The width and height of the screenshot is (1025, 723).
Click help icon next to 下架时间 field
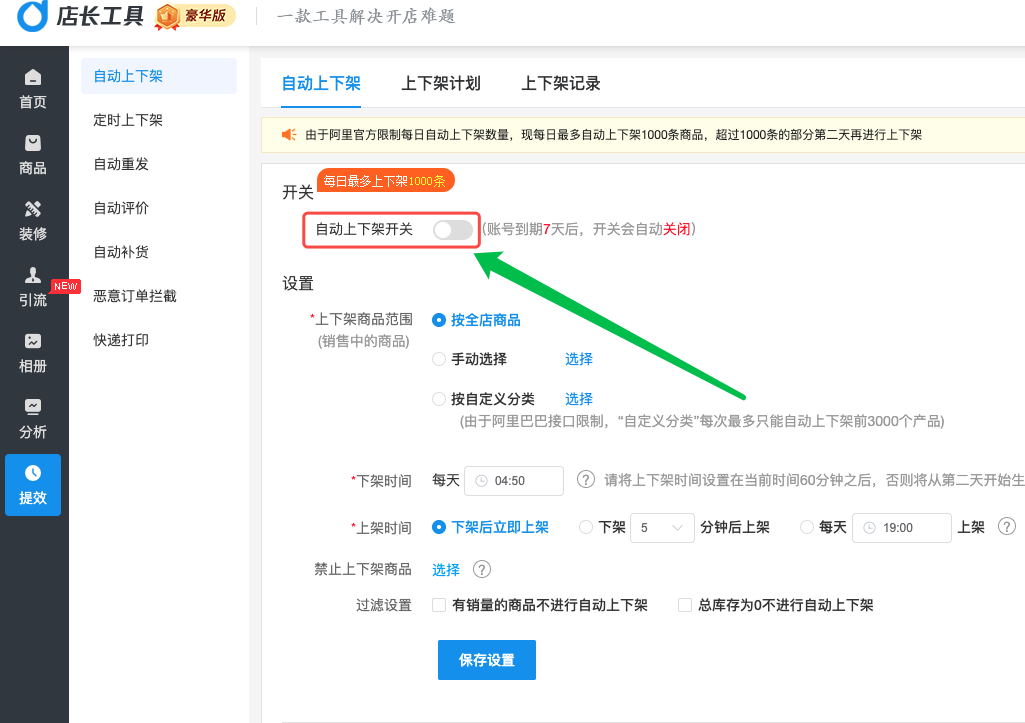[x=586, y=480]
